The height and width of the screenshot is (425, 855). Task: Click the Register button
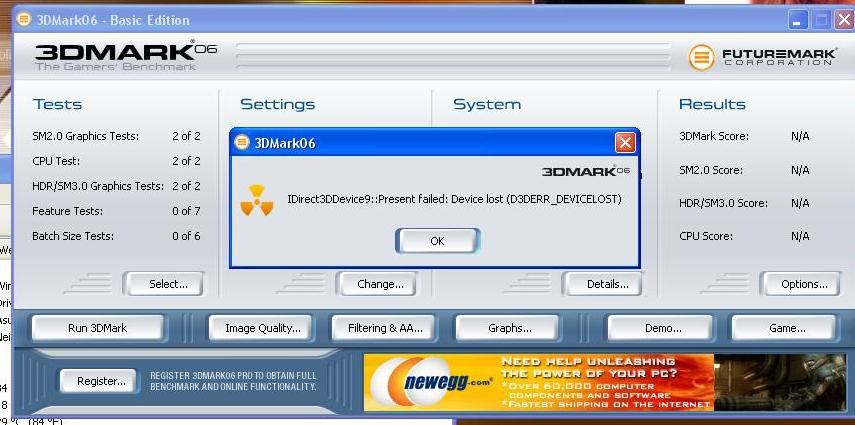point(101,381)
